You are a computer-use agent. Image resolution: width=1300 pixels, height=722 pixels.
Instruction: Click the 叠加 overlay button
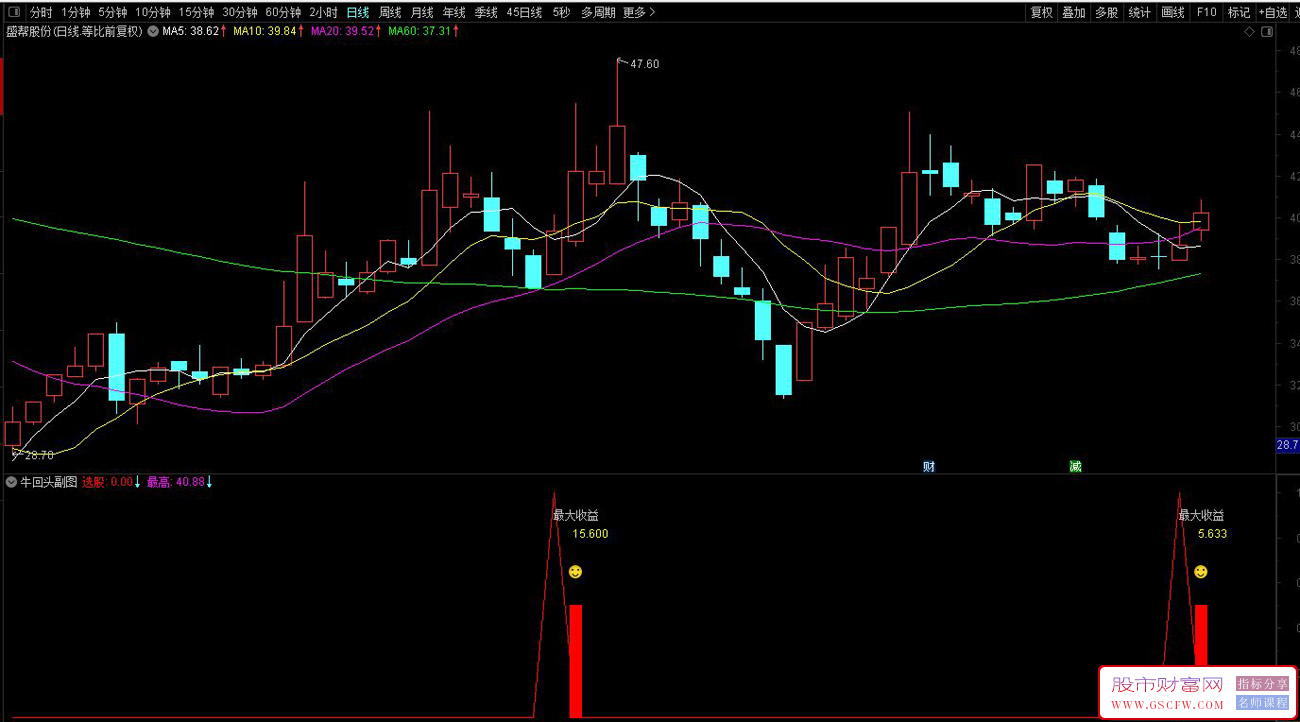1074,13
